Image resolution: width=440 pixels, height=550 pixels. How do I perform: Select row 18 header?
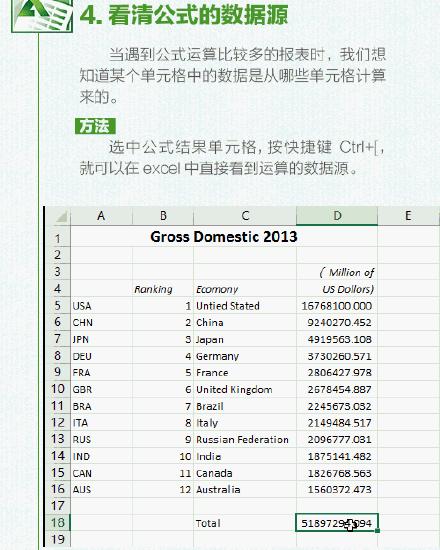(x=59, y=523)
